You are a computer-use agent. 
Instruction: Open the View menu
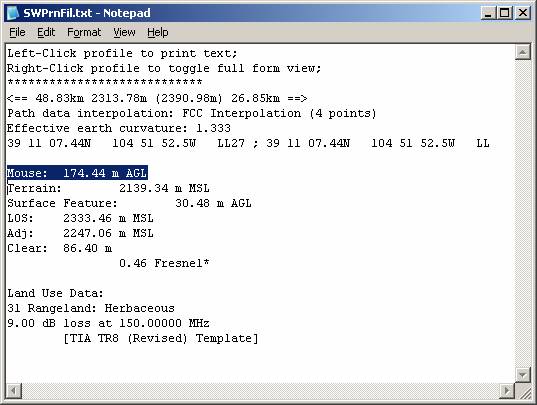point(124,32)
